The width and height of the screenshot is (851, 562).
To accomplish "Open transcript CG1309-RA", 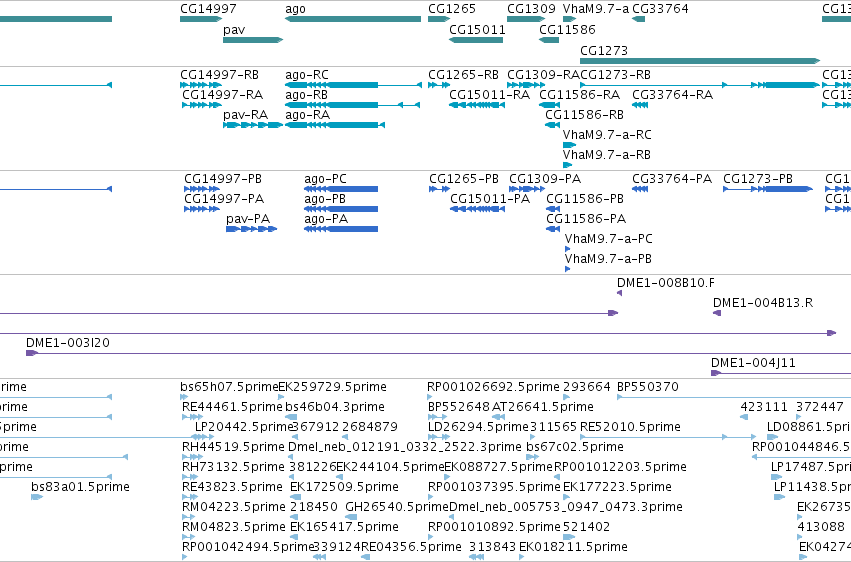I will pos(543,74).
